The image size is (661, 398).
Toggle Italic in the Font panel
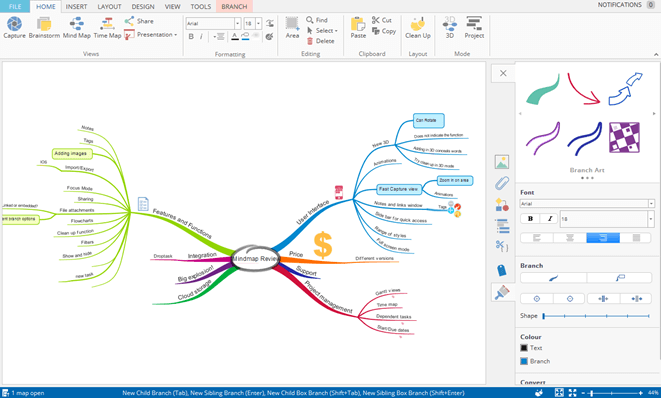pyautogui.click(x=549, y=218)
